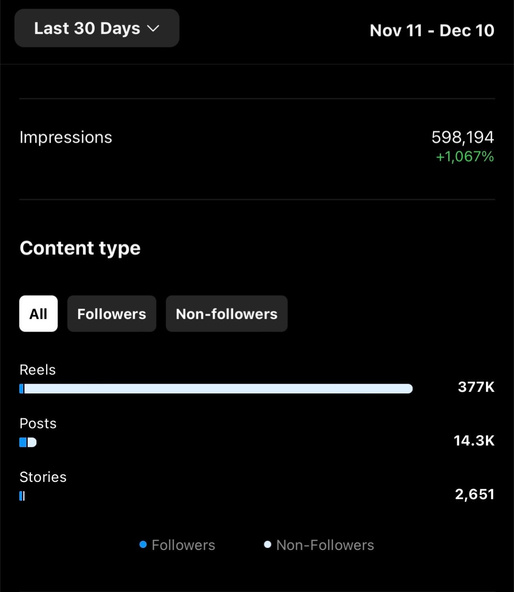
Task: Click the Impressions label
Action: pos(66,137)
